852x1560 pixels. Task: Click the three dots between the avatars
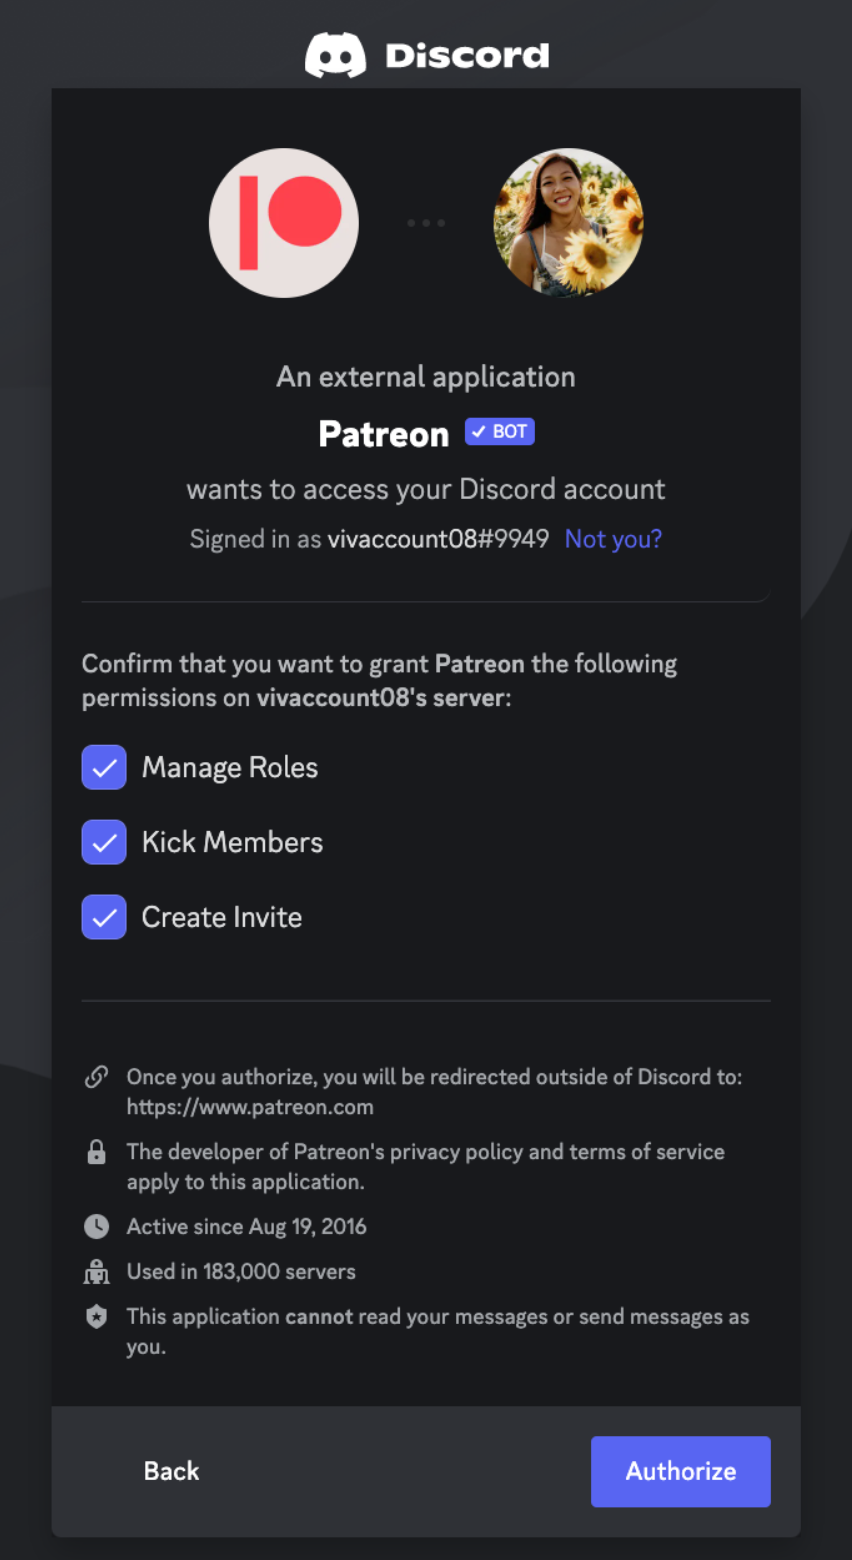(426, 223)
